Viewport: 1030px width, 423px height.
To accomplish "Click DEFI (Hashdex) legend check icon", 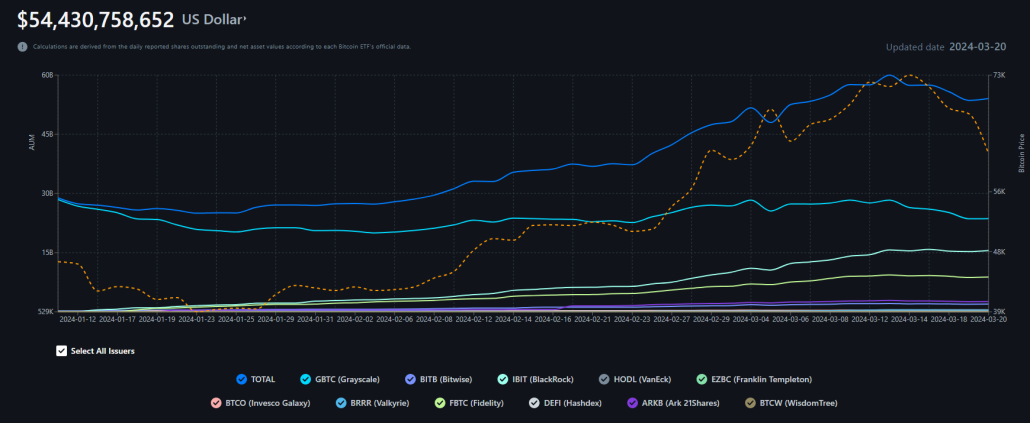I will (x=537, y=403).
